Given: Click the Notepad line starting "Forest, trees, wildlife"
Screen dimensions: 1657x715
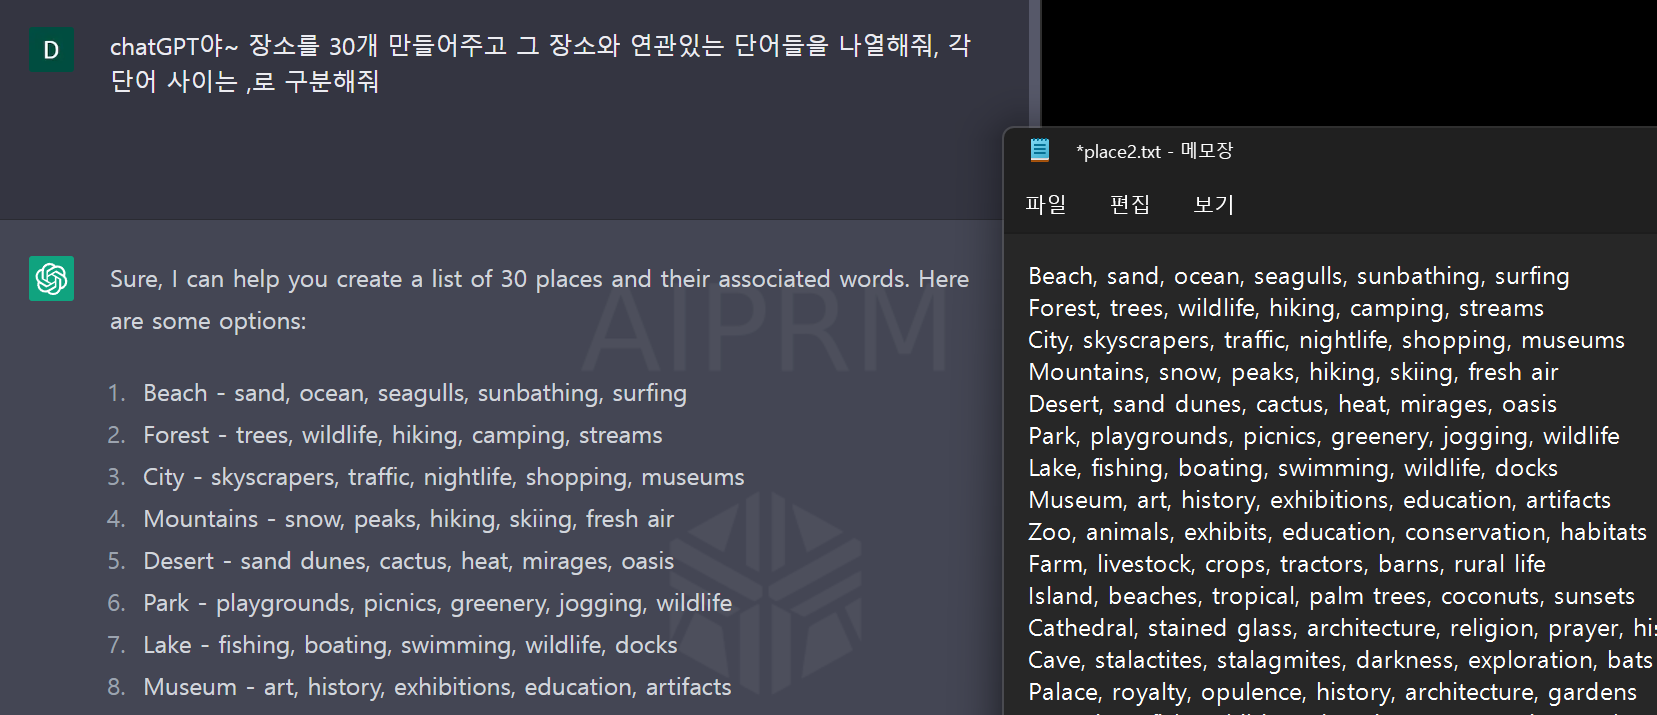Looking at the screenshot, I should pyautogui.click(x=1286, y=308).
